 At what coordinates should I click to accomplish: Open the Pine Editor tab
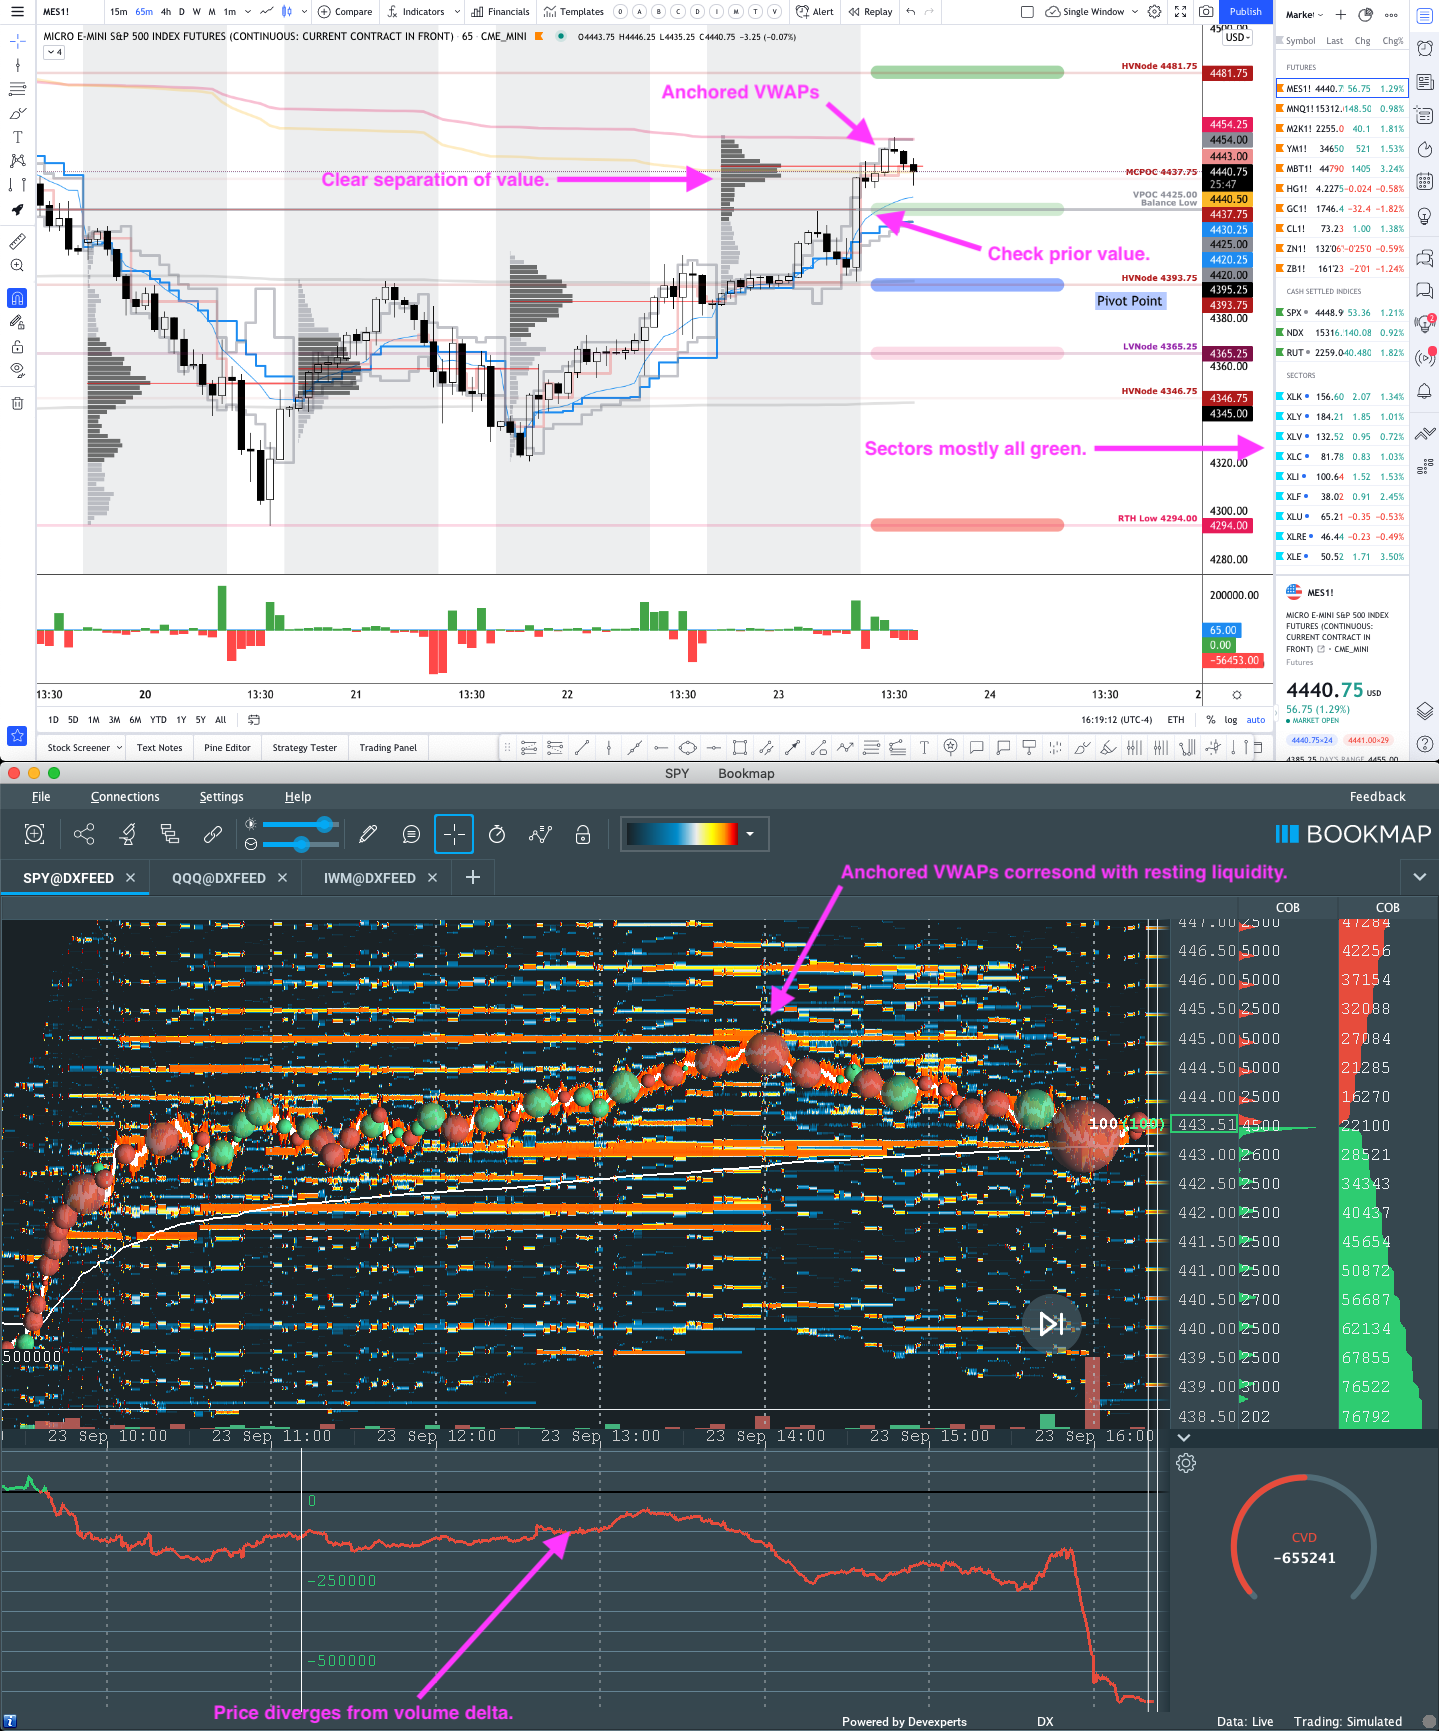click(227, 747)
